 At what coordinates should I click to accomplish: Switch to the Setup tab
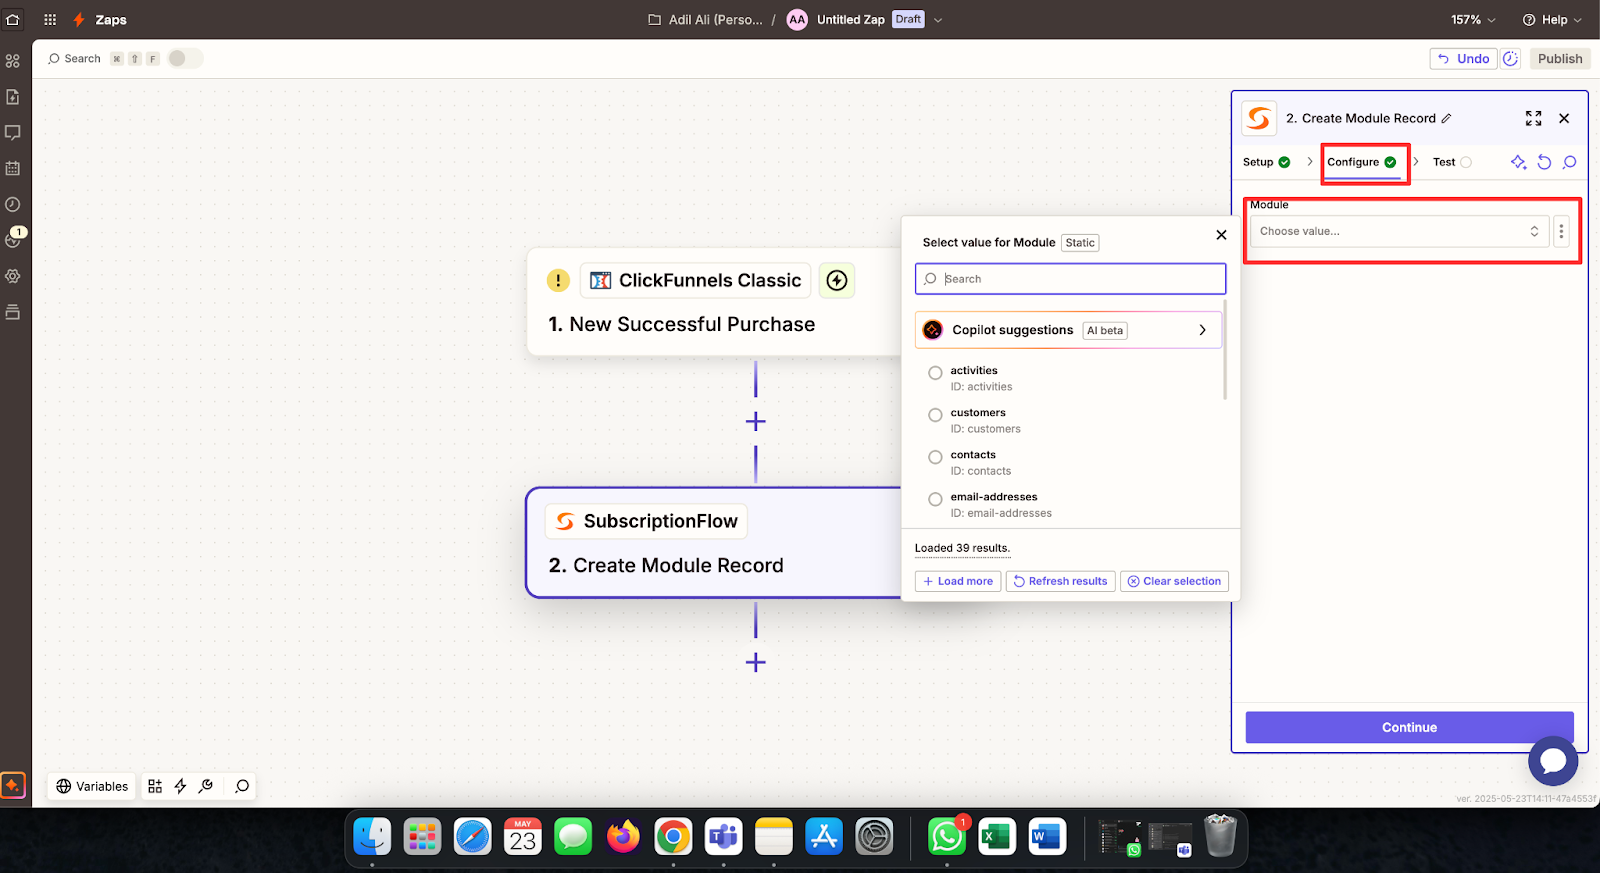pos(1267,162)
